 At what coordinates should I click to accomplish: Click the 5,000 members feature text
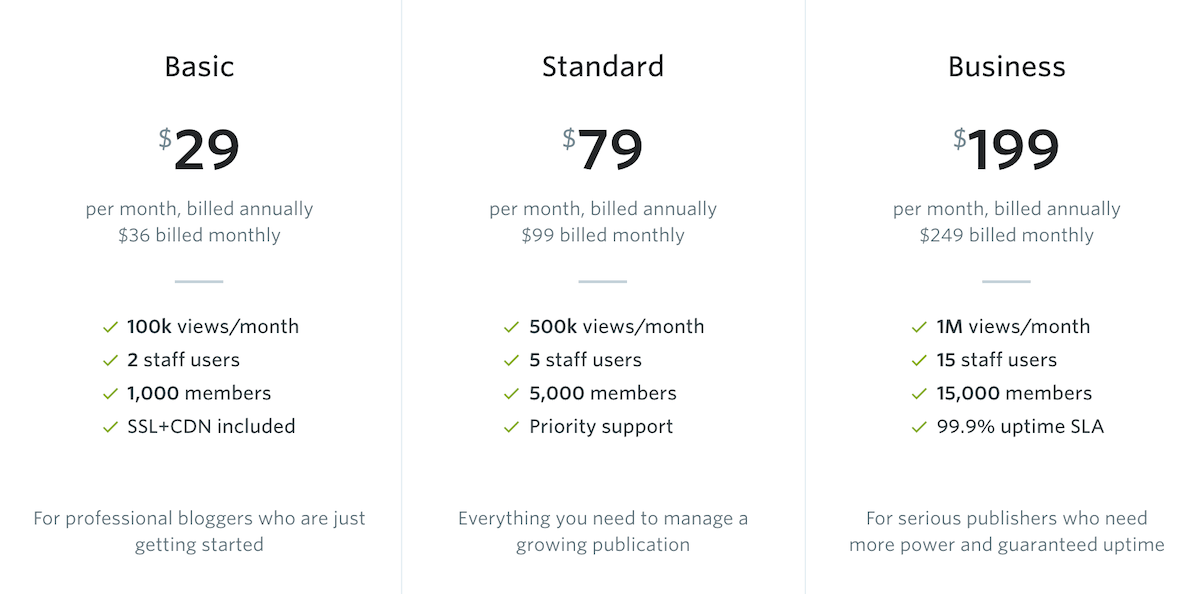pos(603,394)
